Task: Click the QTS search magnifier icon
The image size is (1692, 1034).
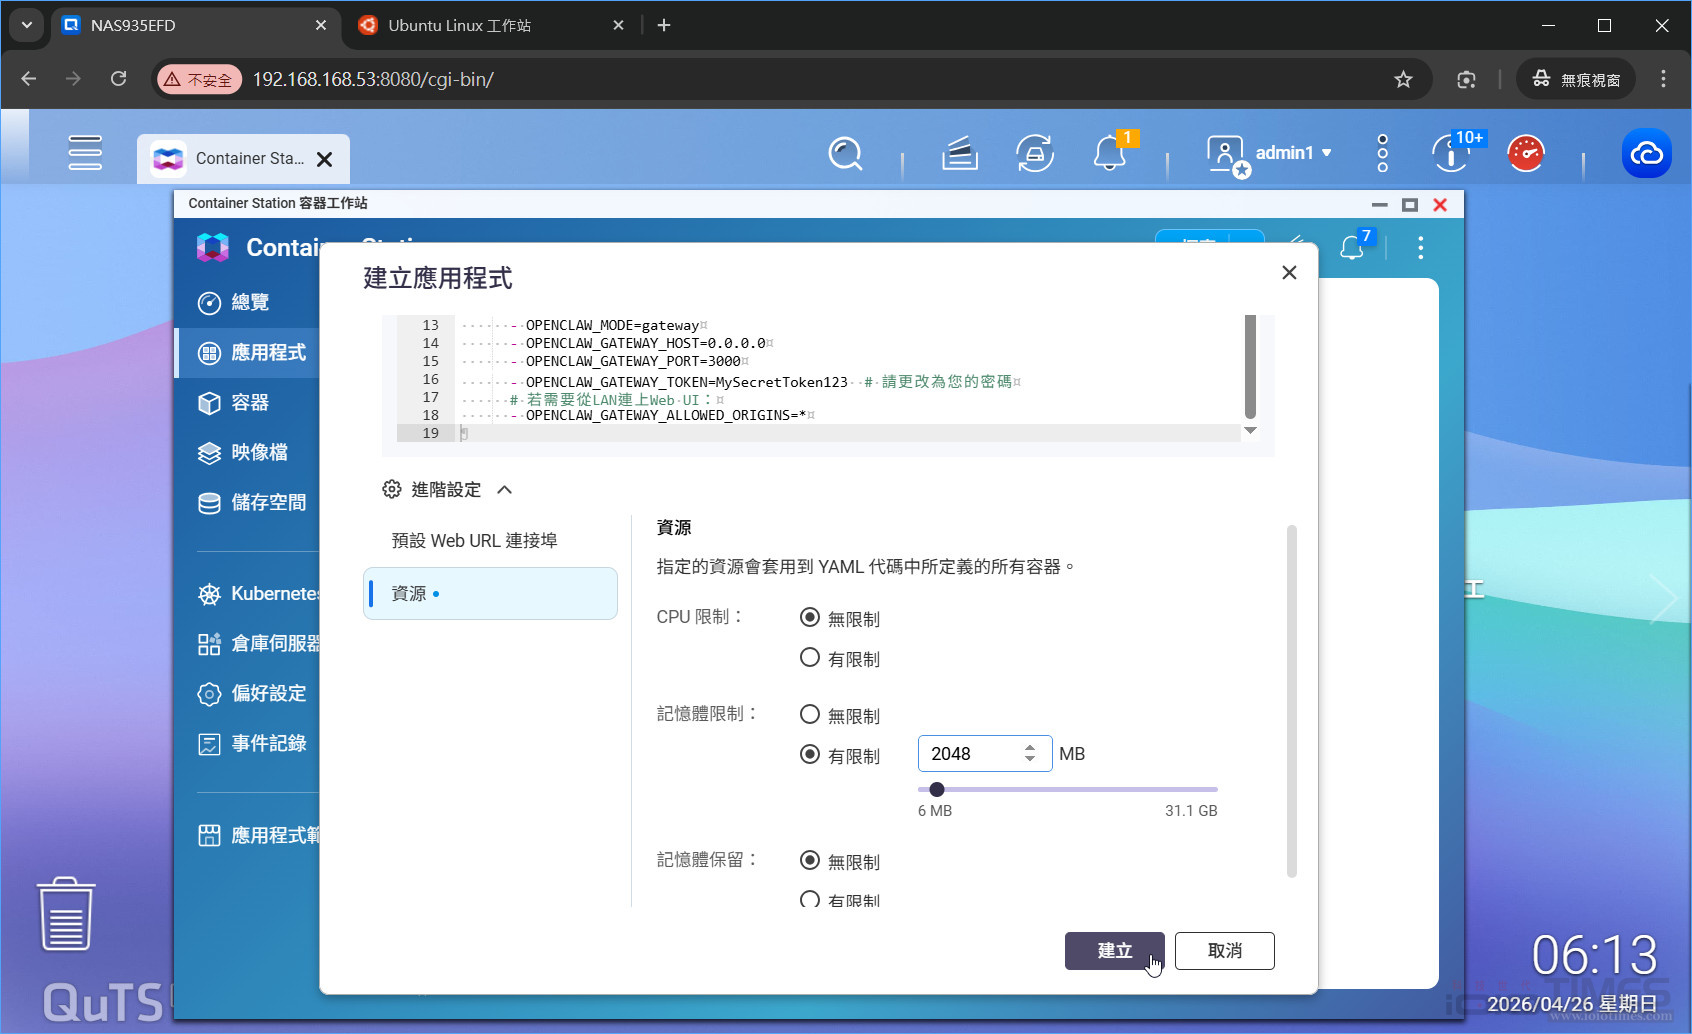Action: coord(845,154)
